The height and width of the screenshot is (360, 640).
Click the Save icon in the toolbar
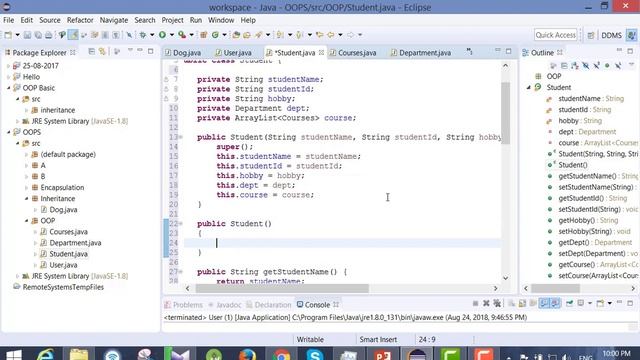coord(27,35)
